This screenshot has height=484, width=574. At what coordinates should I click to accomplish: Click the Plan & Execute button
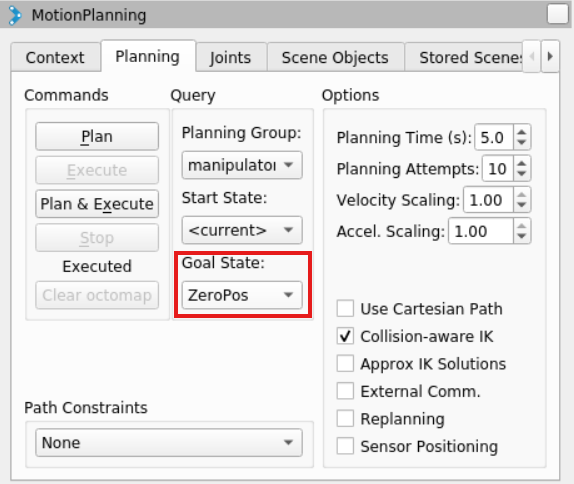pyautogui.click(x=97, y=204)
